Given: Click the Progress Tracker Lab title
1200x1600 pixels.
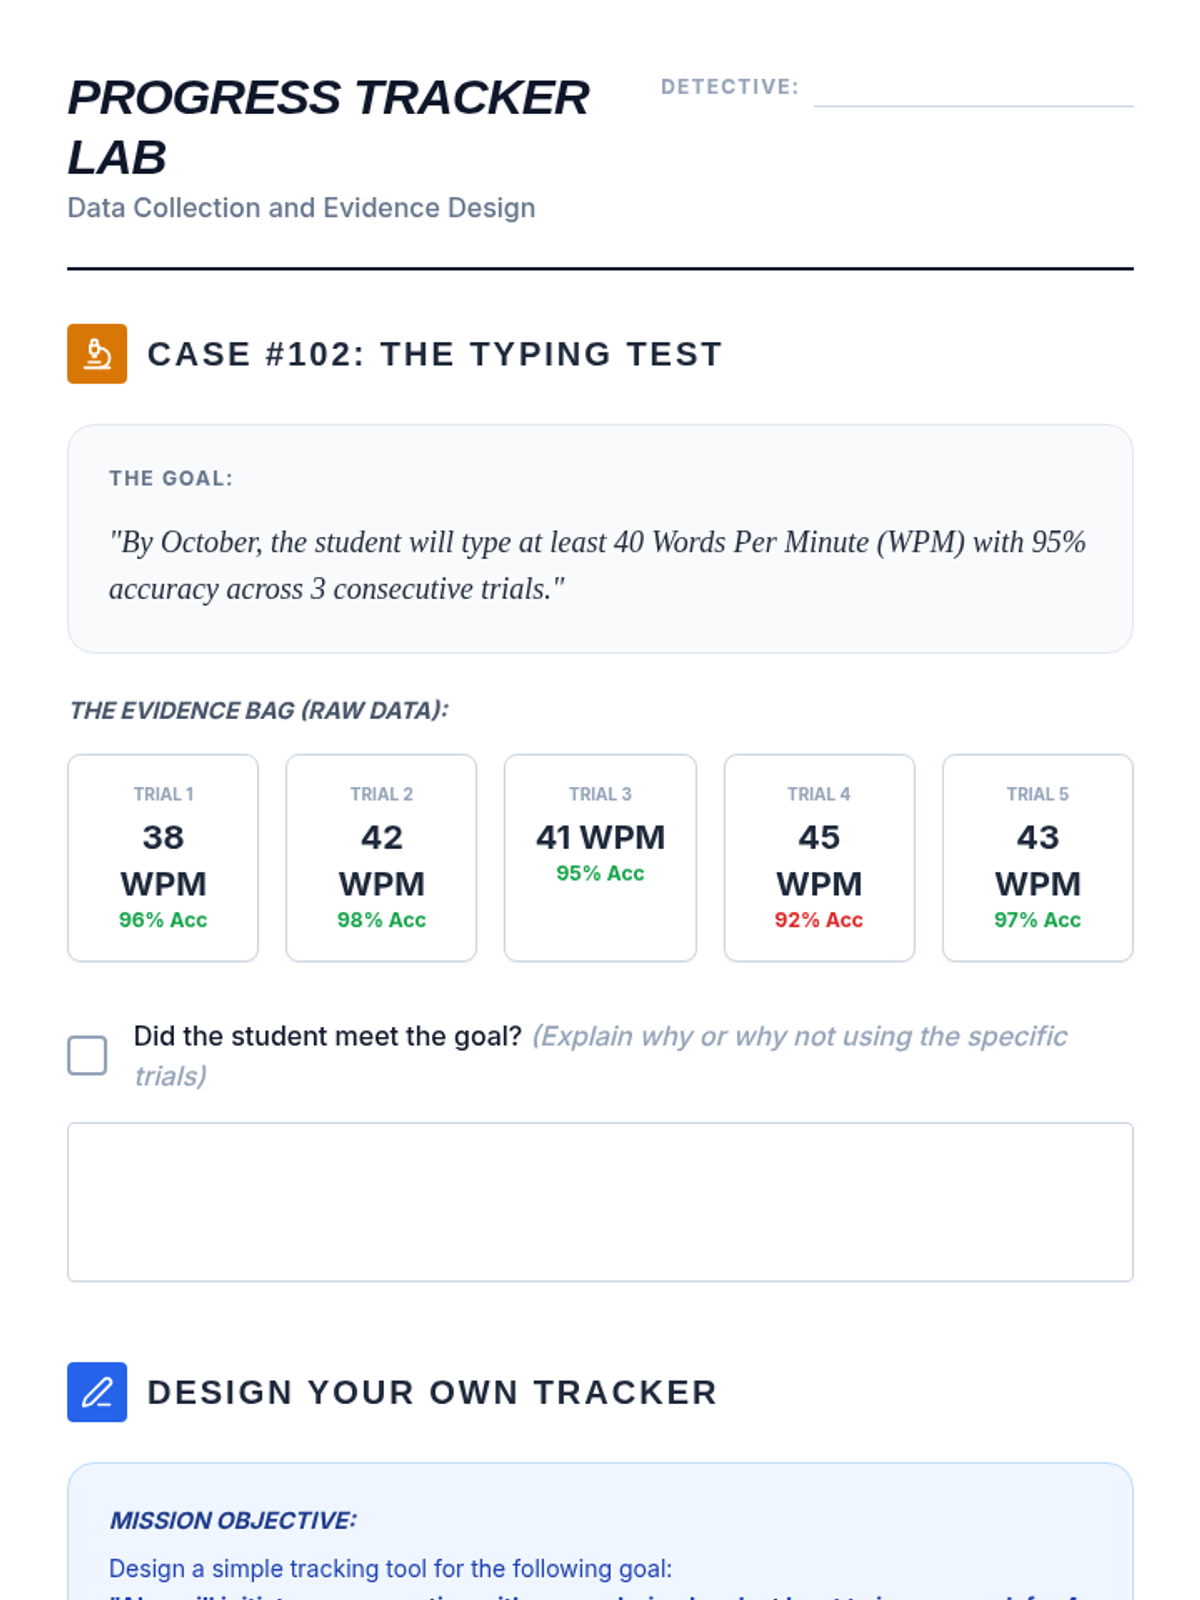Looking at the screenshot, I should click(328, 127).
